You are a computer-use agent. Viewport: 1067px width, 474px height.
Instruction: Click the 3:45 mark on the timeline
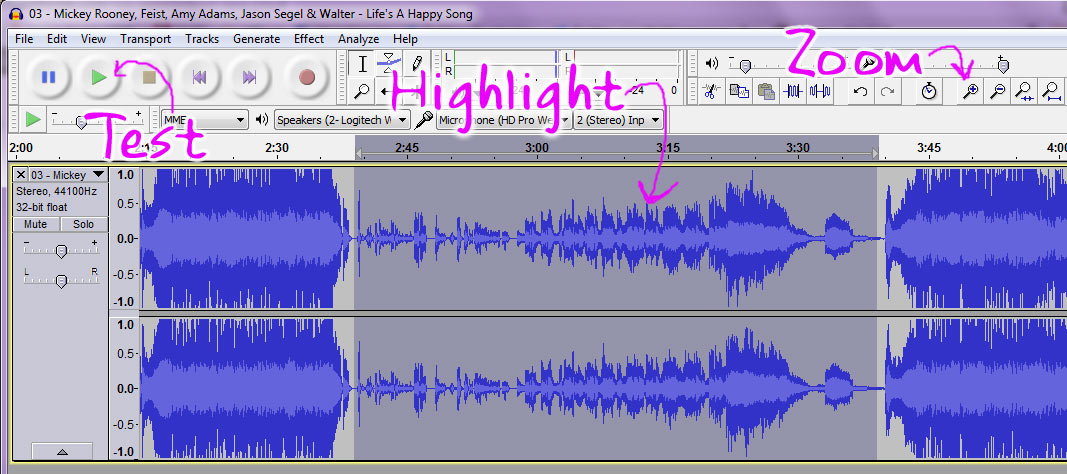coord(928,148)
